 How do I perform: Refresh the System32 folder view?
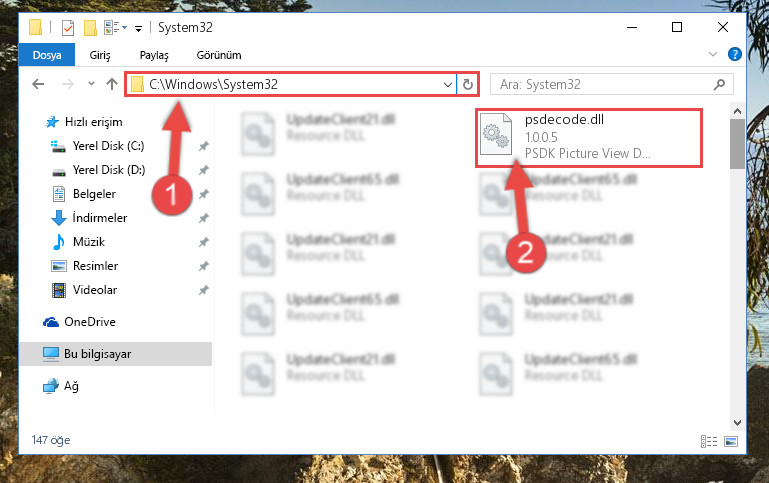(x=468, y=84)
